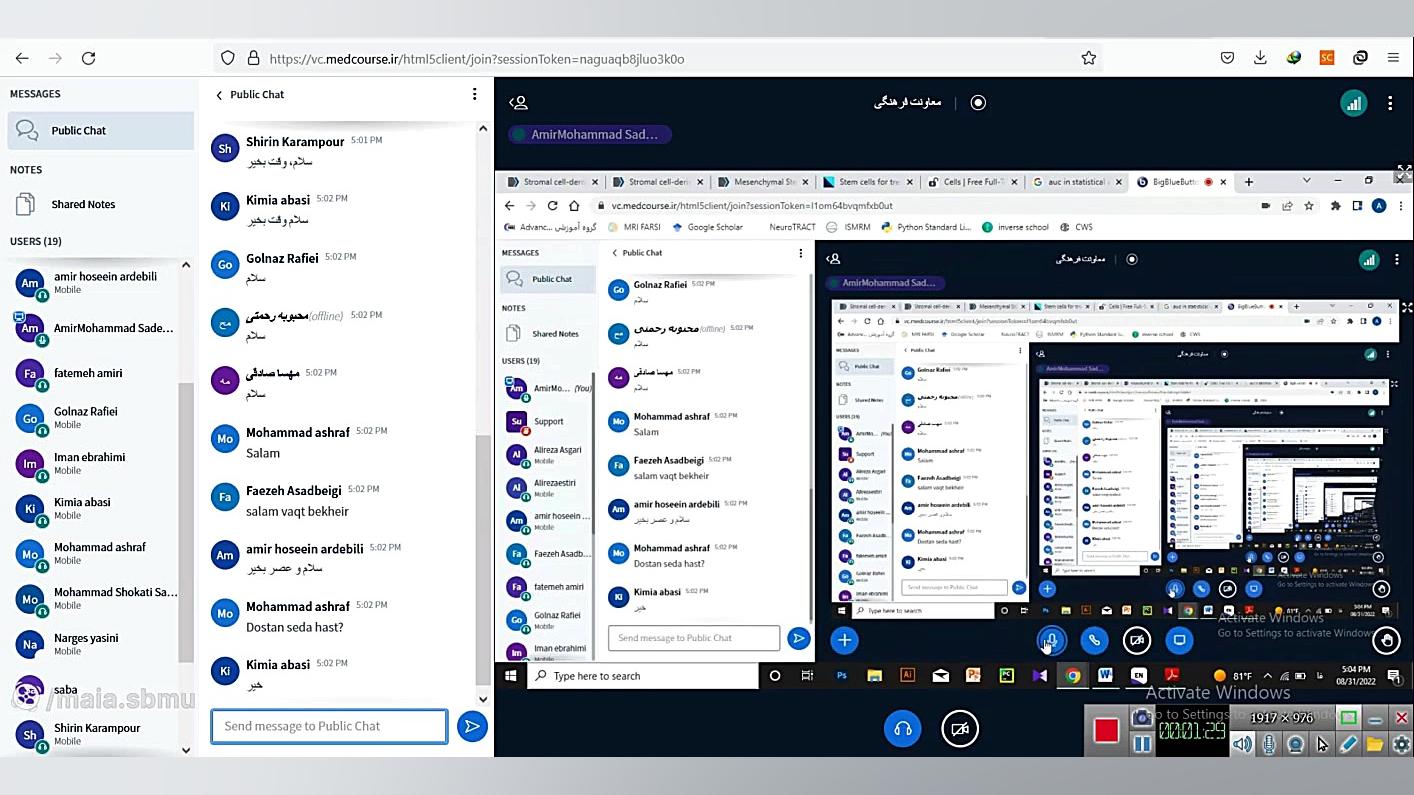1414x795 pixels.
Task: Toggle the session recording indicator
Action: (x=978, y=102)
